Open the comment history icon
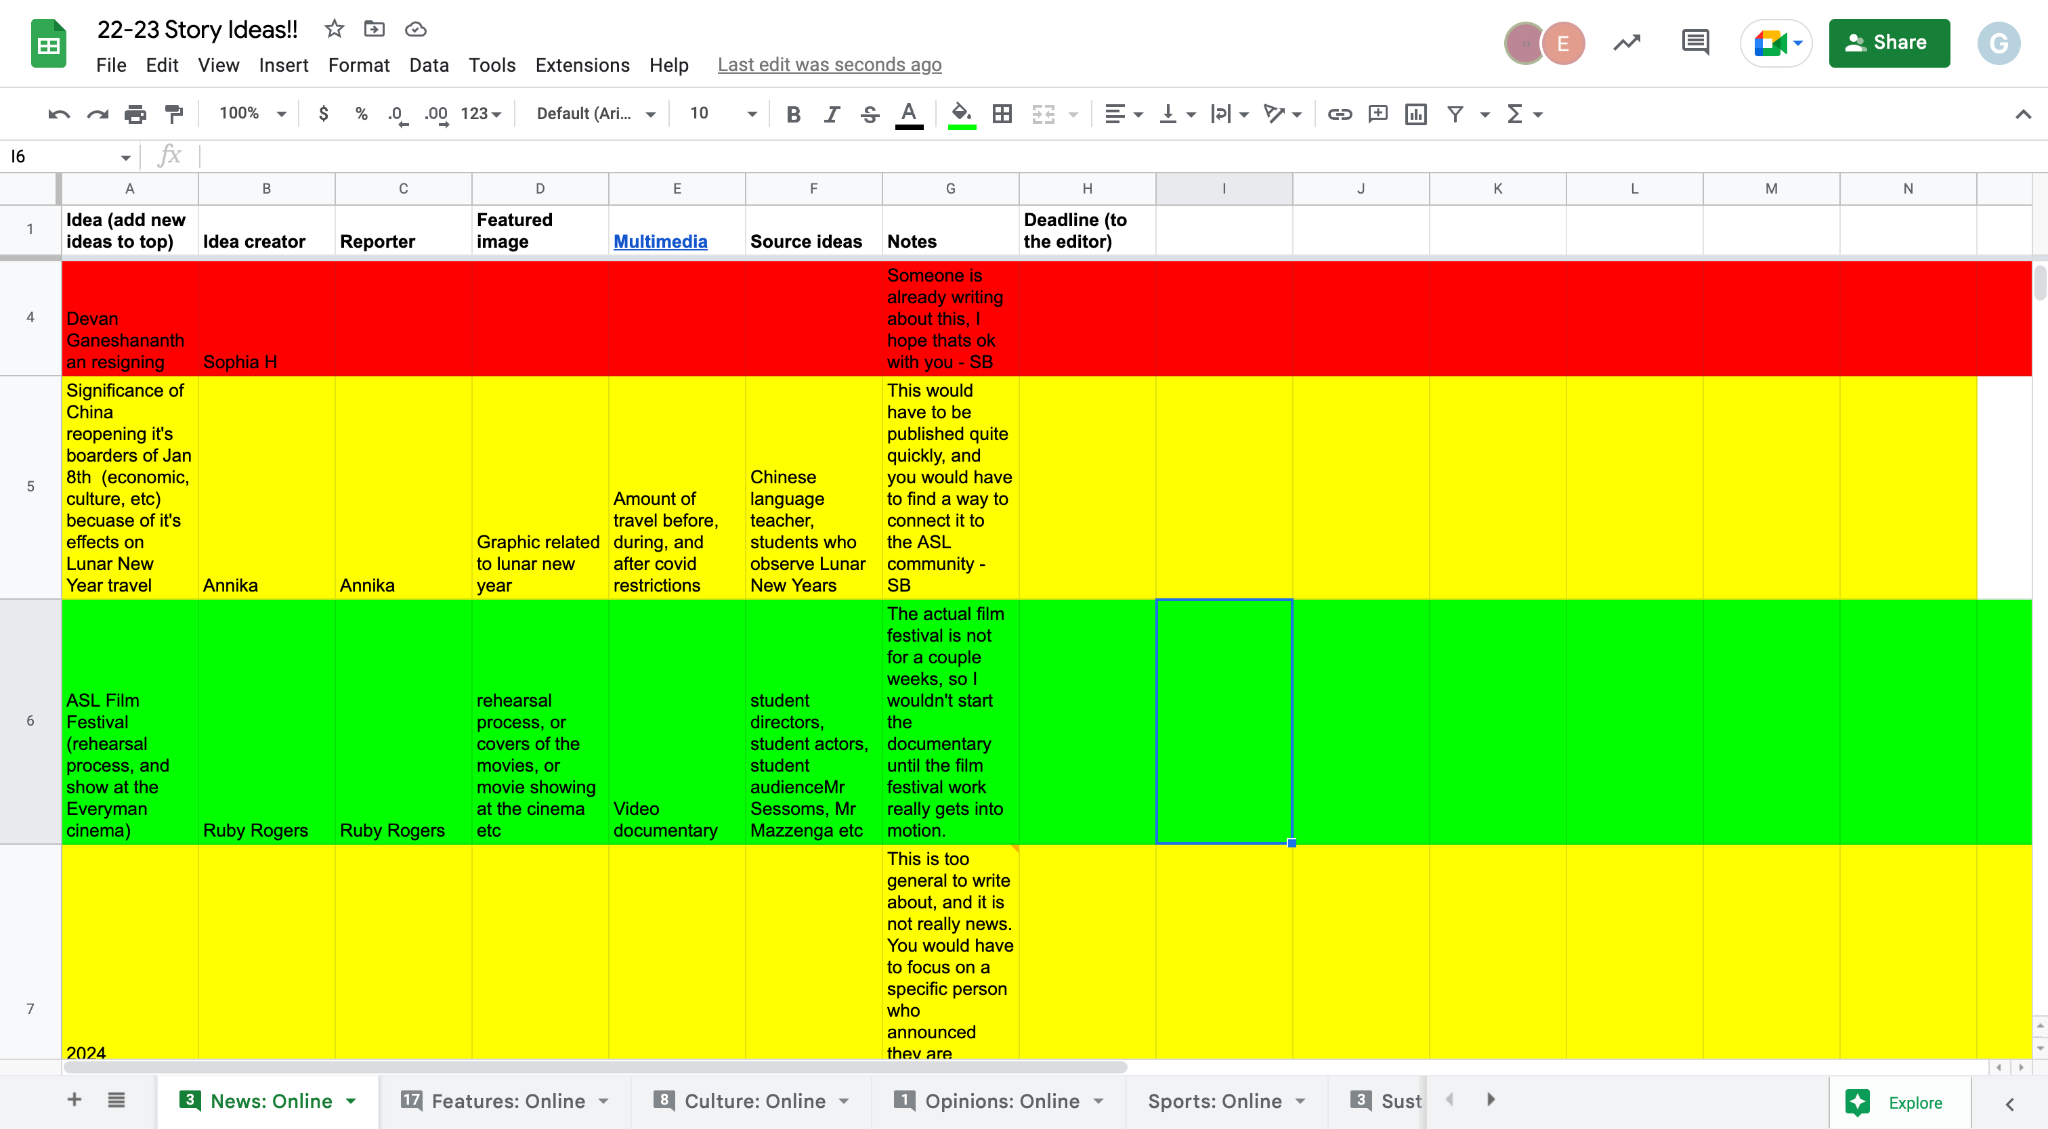 point(1695,43)
